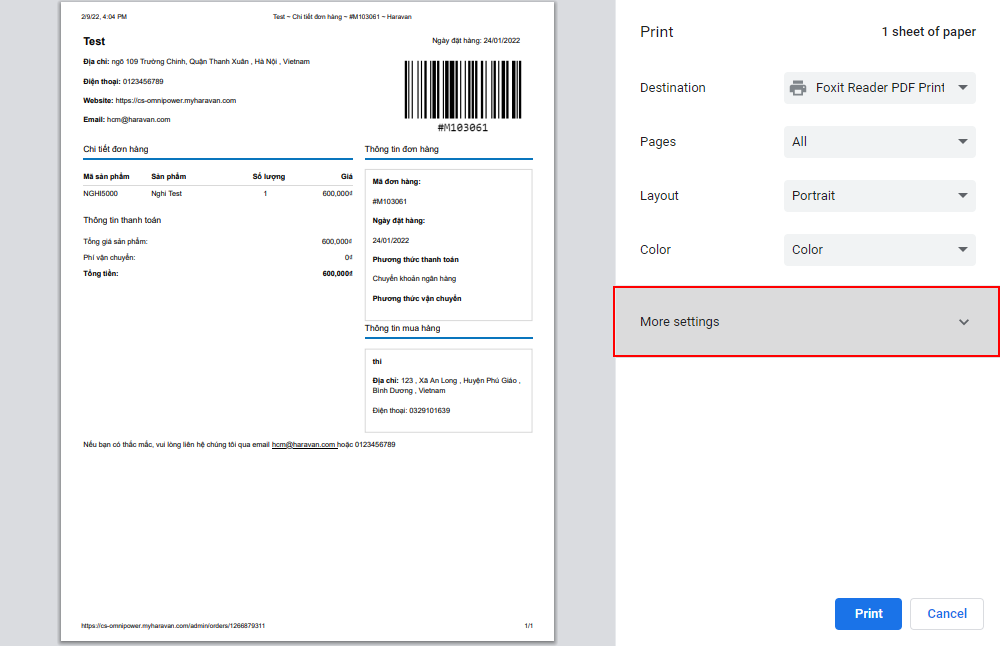
Task: Click the Email line in store header
Action: (x=127, y=120)
